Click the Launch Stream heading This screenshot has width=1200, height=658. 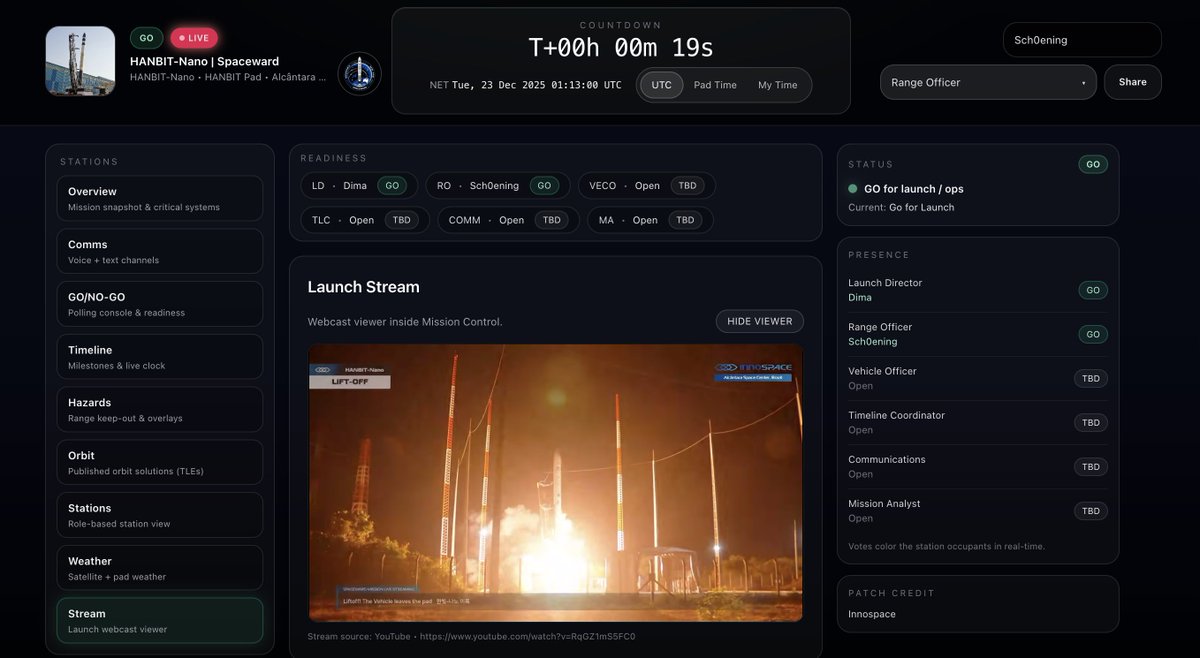point(363,287)
